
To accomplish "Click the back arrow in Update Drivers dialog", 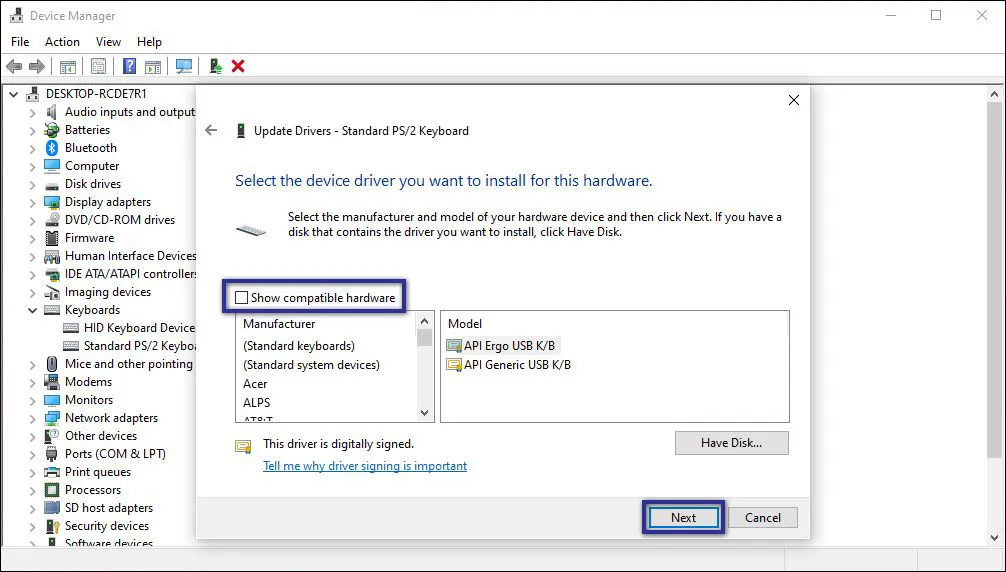I will pos(211,130).
